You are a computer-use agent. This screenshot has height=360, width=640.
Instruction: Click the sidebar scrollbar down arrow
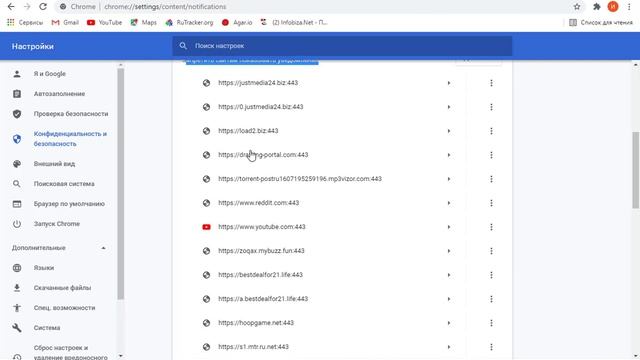click(120, 356)
